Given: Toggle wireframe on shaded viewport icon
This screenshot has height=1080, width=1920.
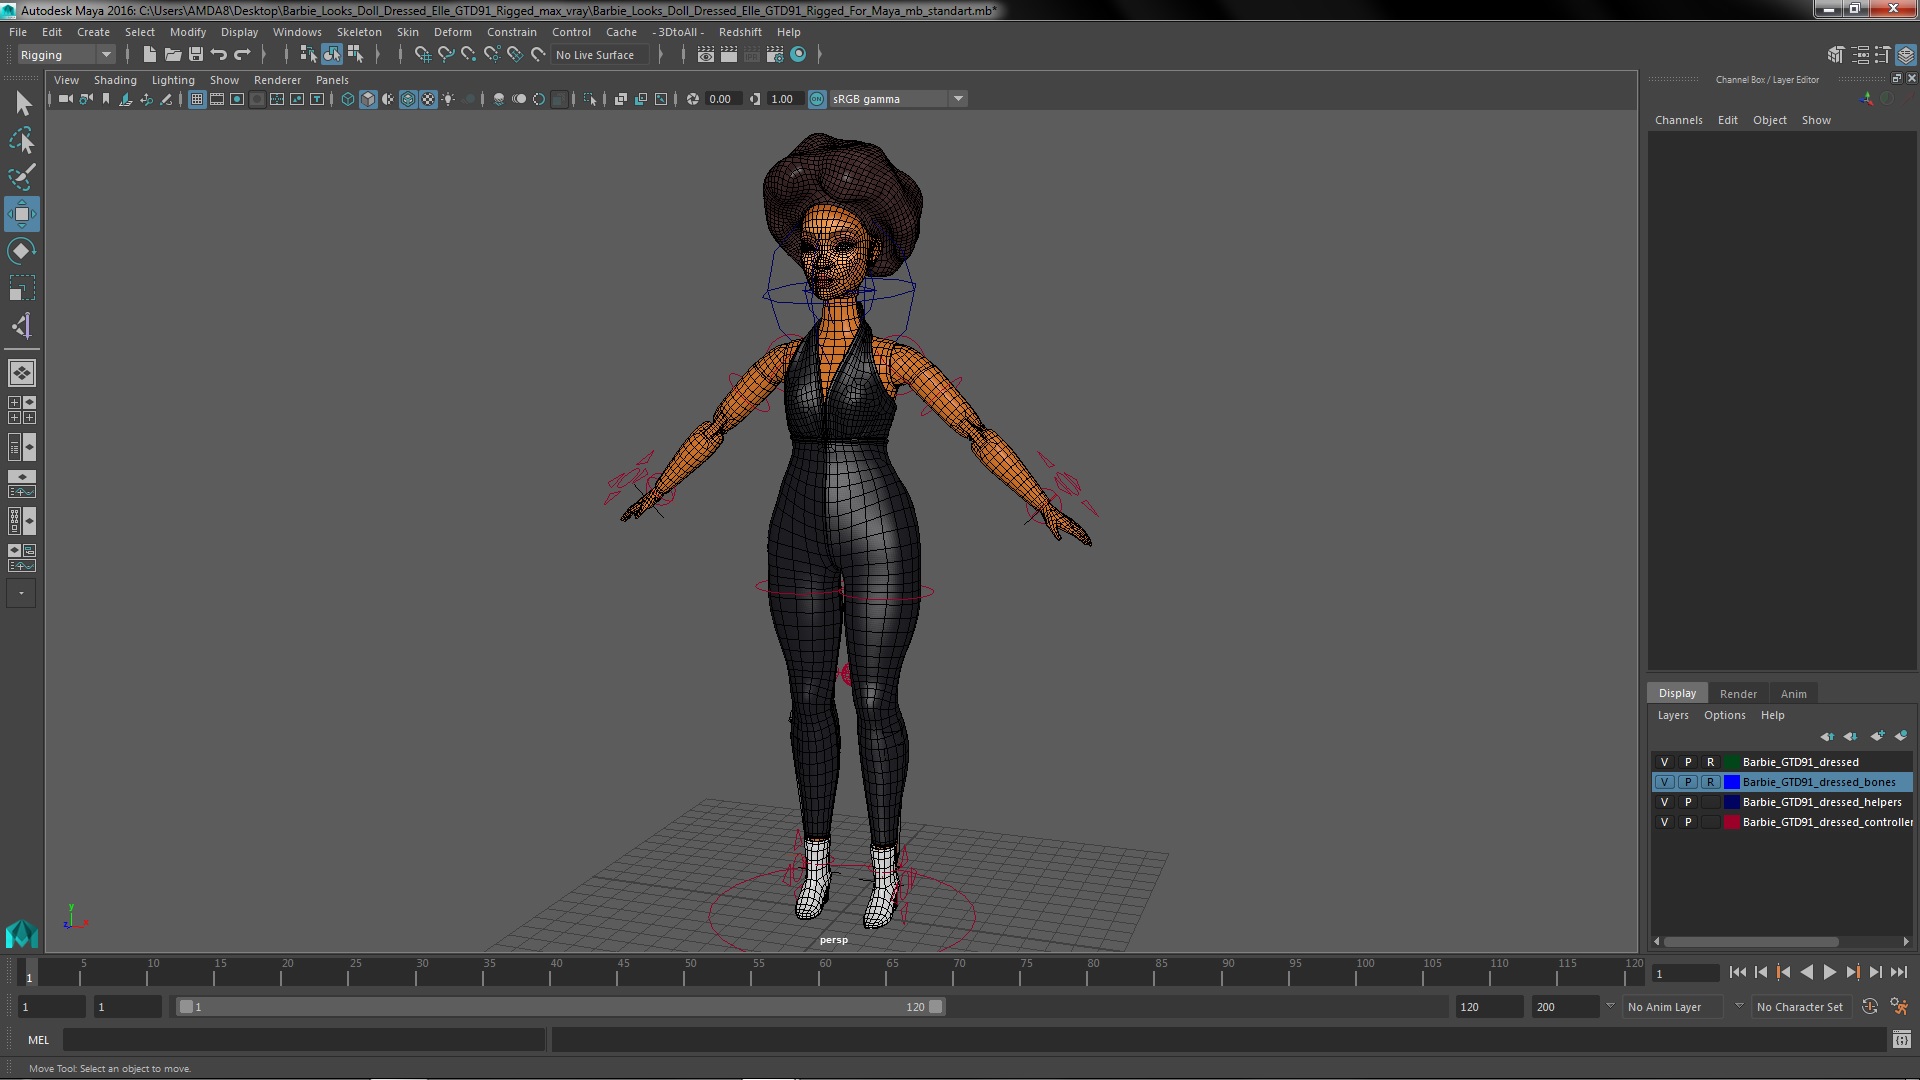Looking at the screenshot, I should [x=408, y=99].
